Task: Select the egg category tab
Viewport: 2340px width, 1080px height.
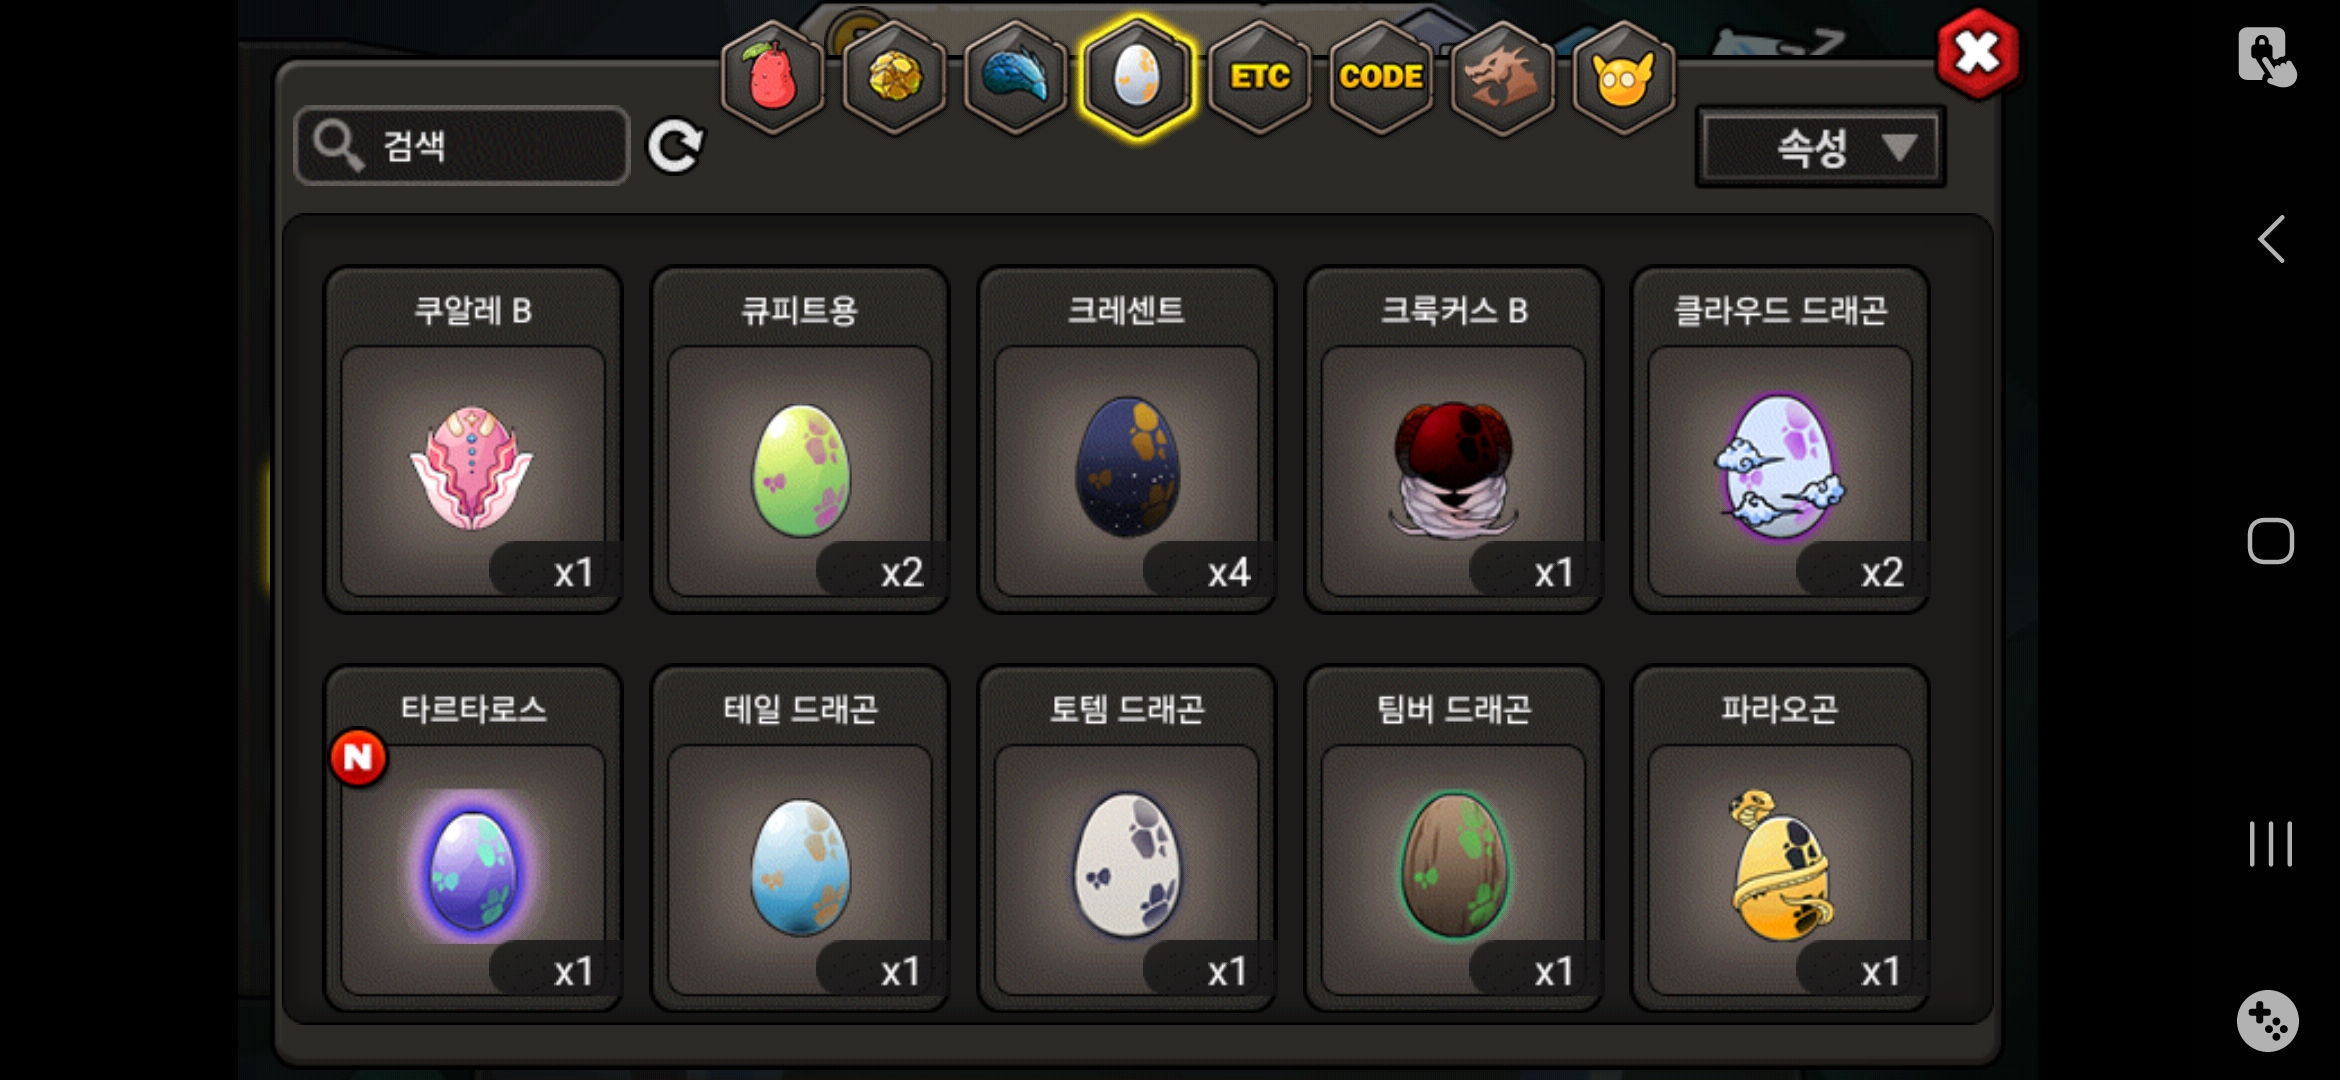Action: click(x=1137, y=77)
